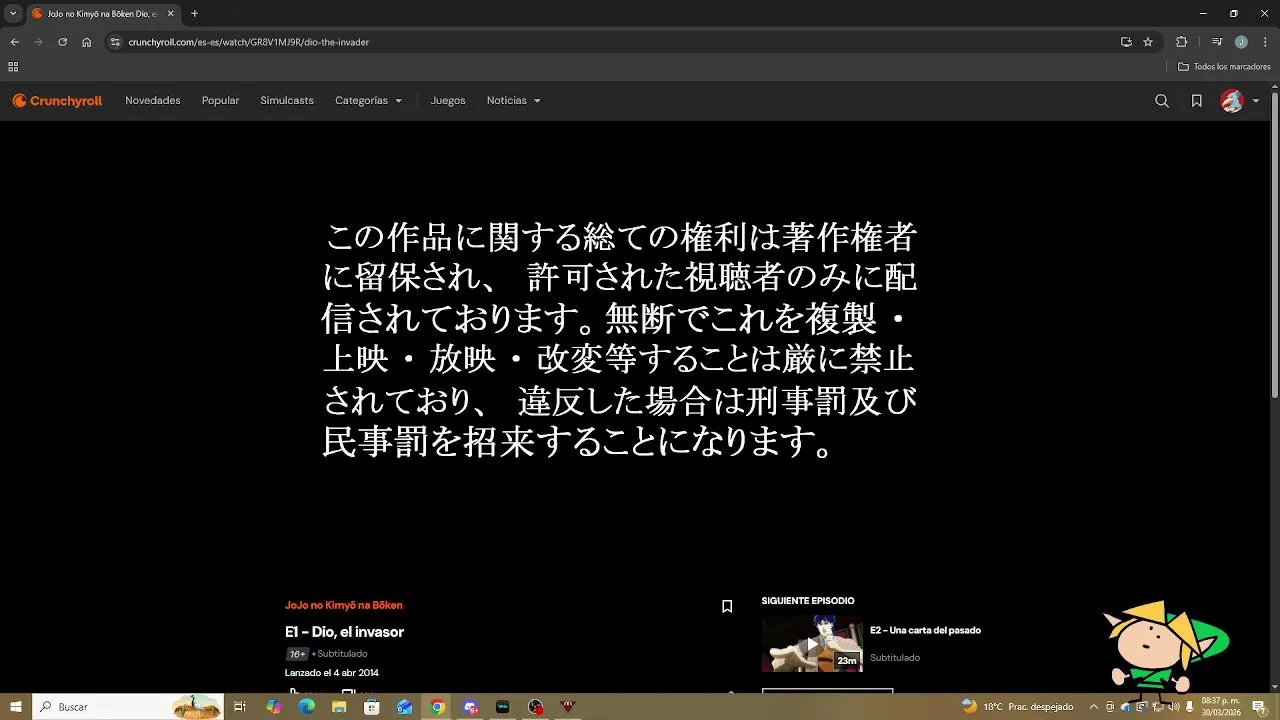Open the Windows Start menu
Screen dimensions: 1280x720
(16, 707)
